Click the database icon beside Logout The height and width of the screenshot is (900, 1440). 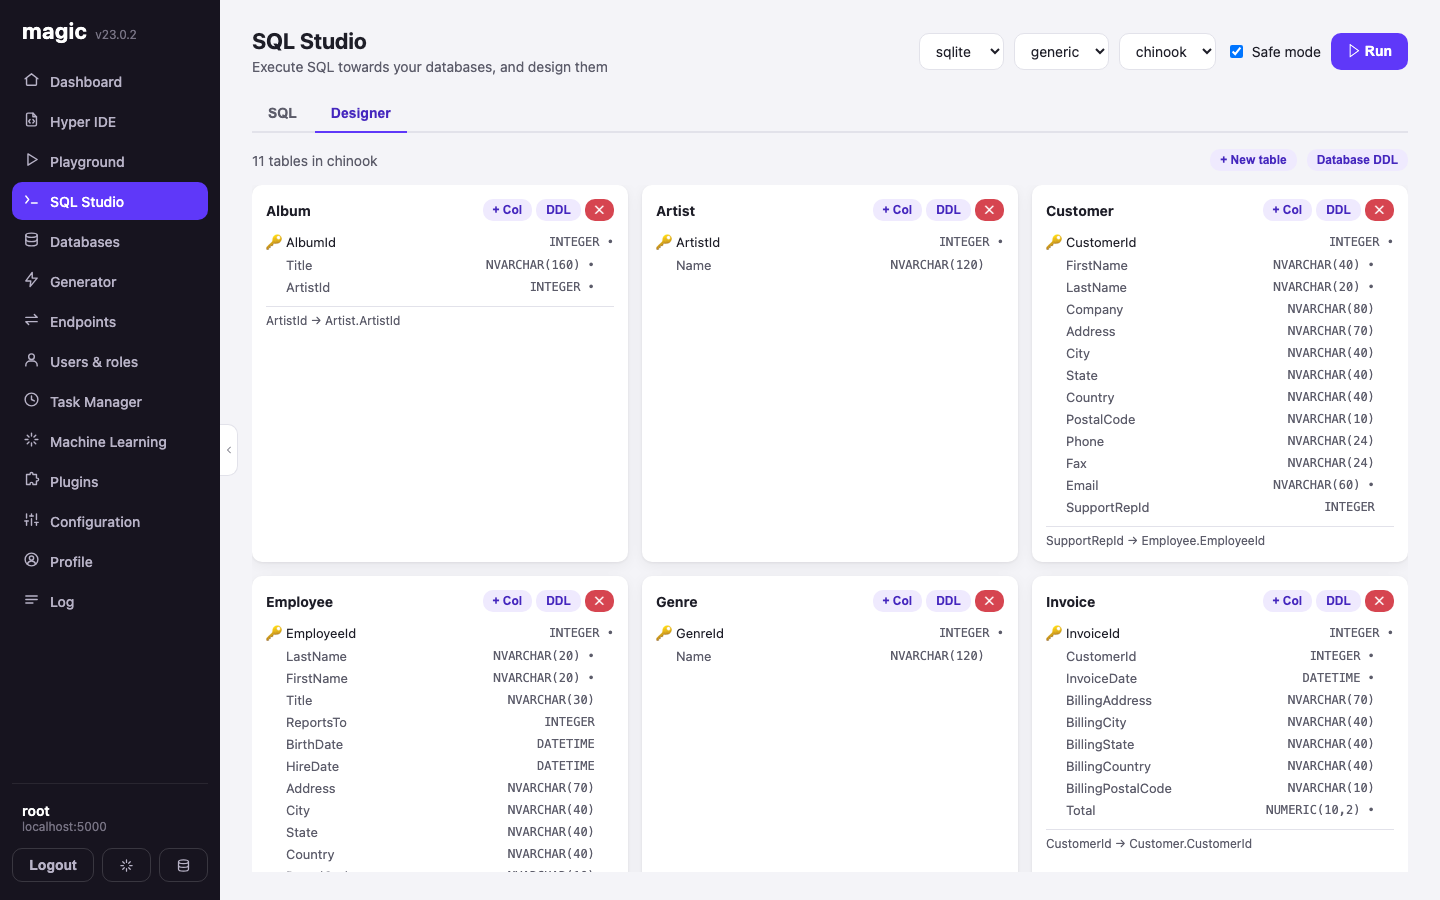click(183, 865)
